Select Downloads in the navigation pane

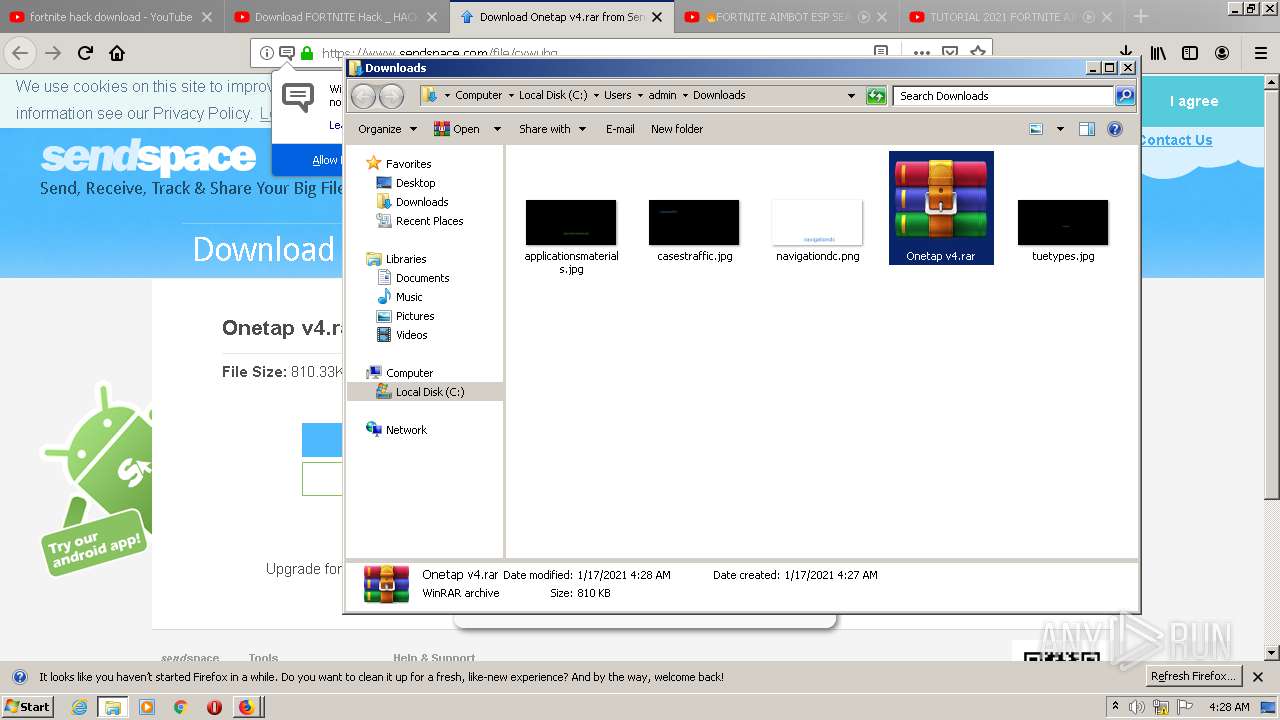(x=421, y=202)
